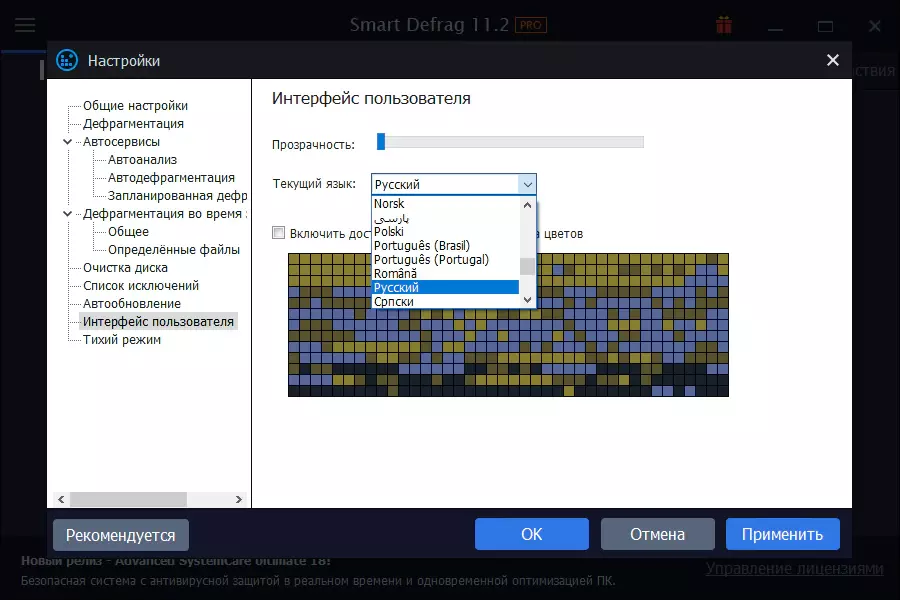Select Română in the language list
This screenshot has height=600, width=900.
click(x=445, y=274)
